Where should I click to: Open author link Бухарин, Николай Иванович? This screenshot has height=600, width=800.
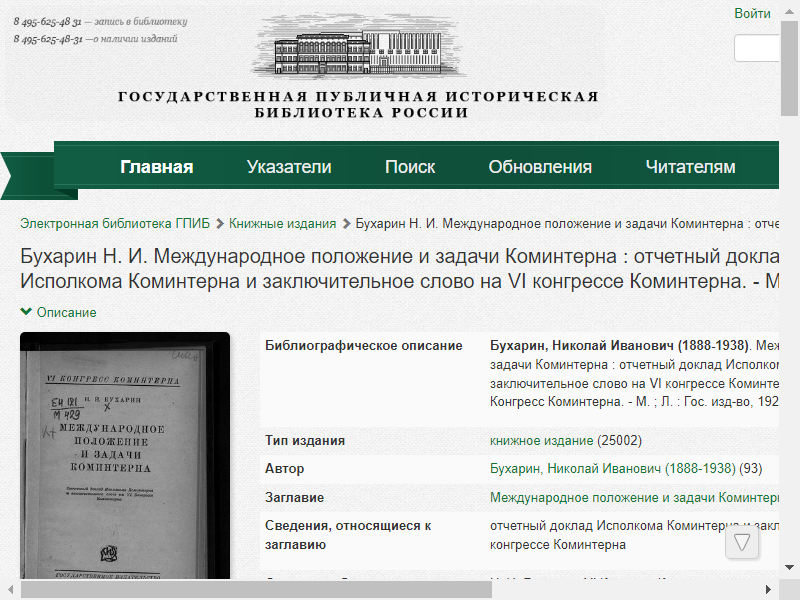coord(613,468)
